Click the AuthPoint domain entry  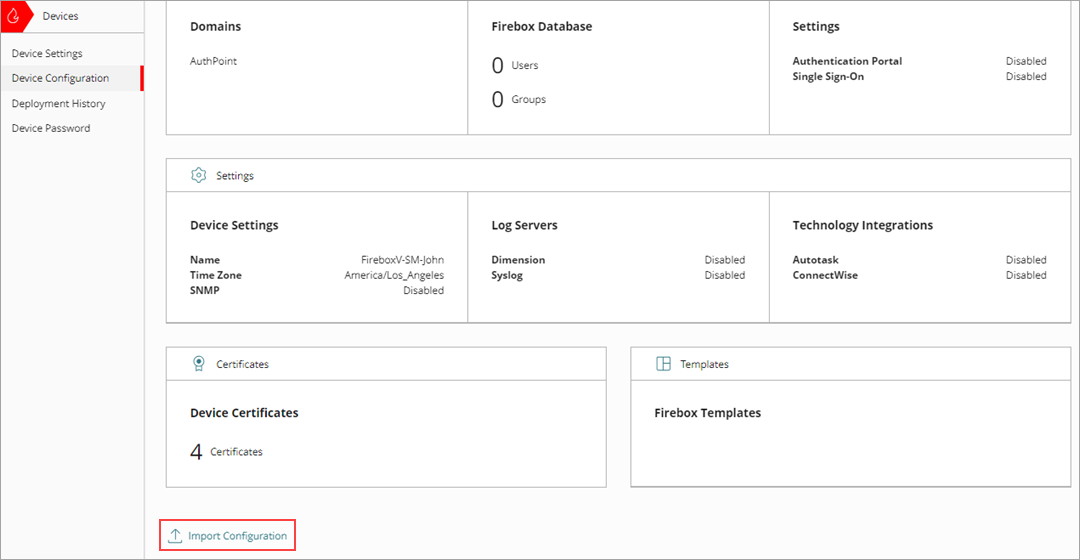[x=213, y=61]
